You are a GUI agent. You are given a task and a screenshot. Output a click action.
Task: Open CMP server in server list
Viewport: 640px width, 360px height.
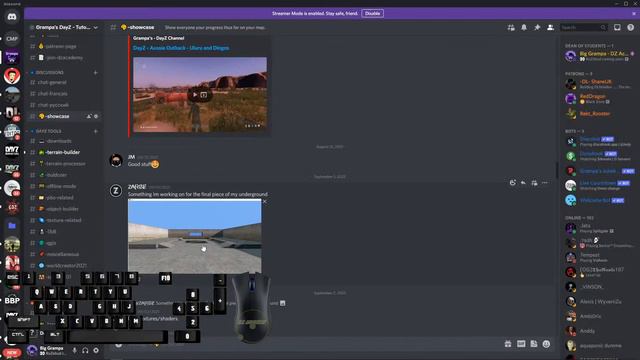tap(12, 39)
